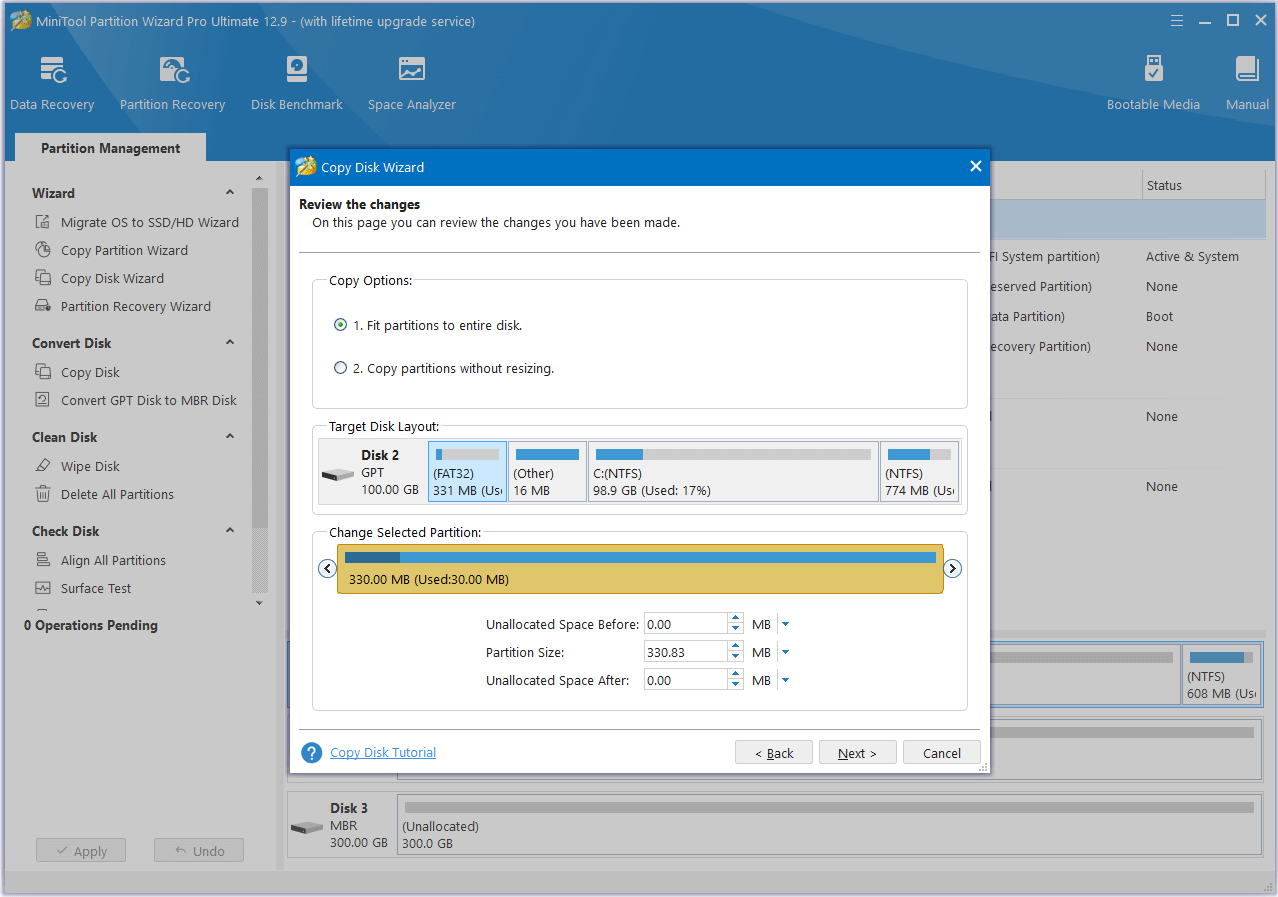The image size is (1278, 897).
Task: Collapse the Clean Disk section
Action: (230, 437)
